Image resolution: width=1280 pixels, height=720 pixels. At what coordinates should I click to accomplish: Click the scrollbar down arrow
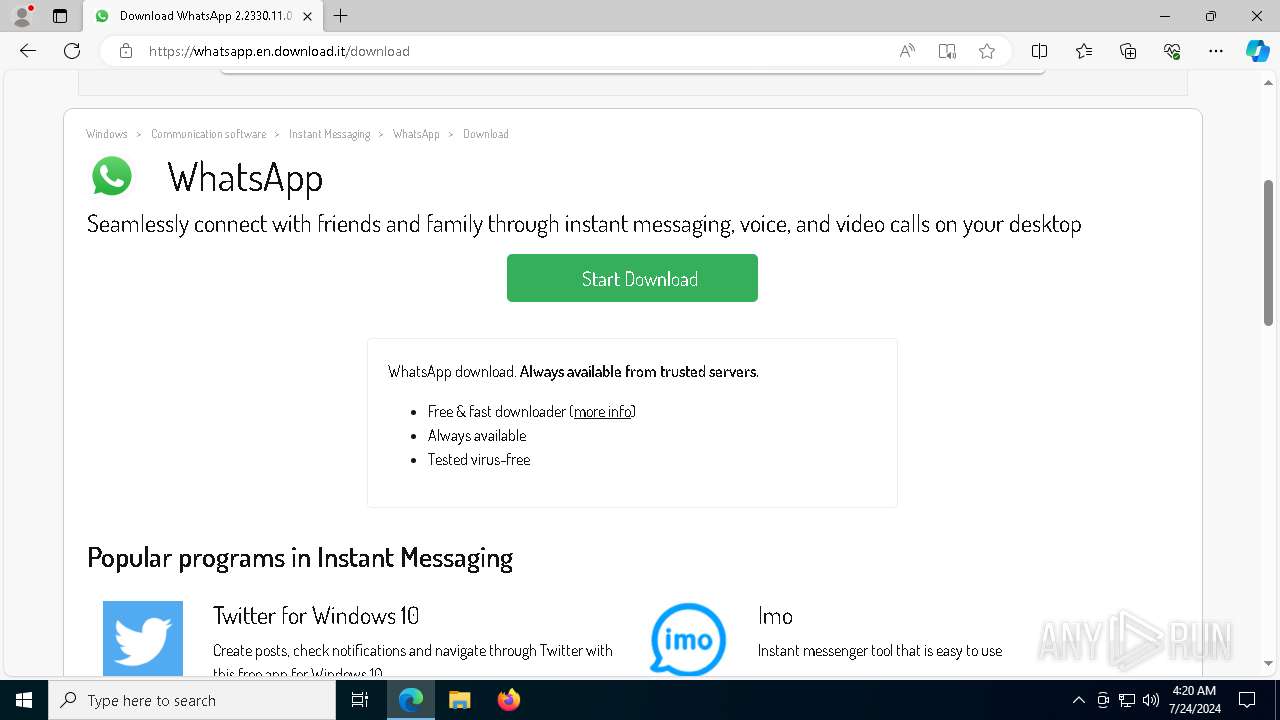(x=1268, y=663)
